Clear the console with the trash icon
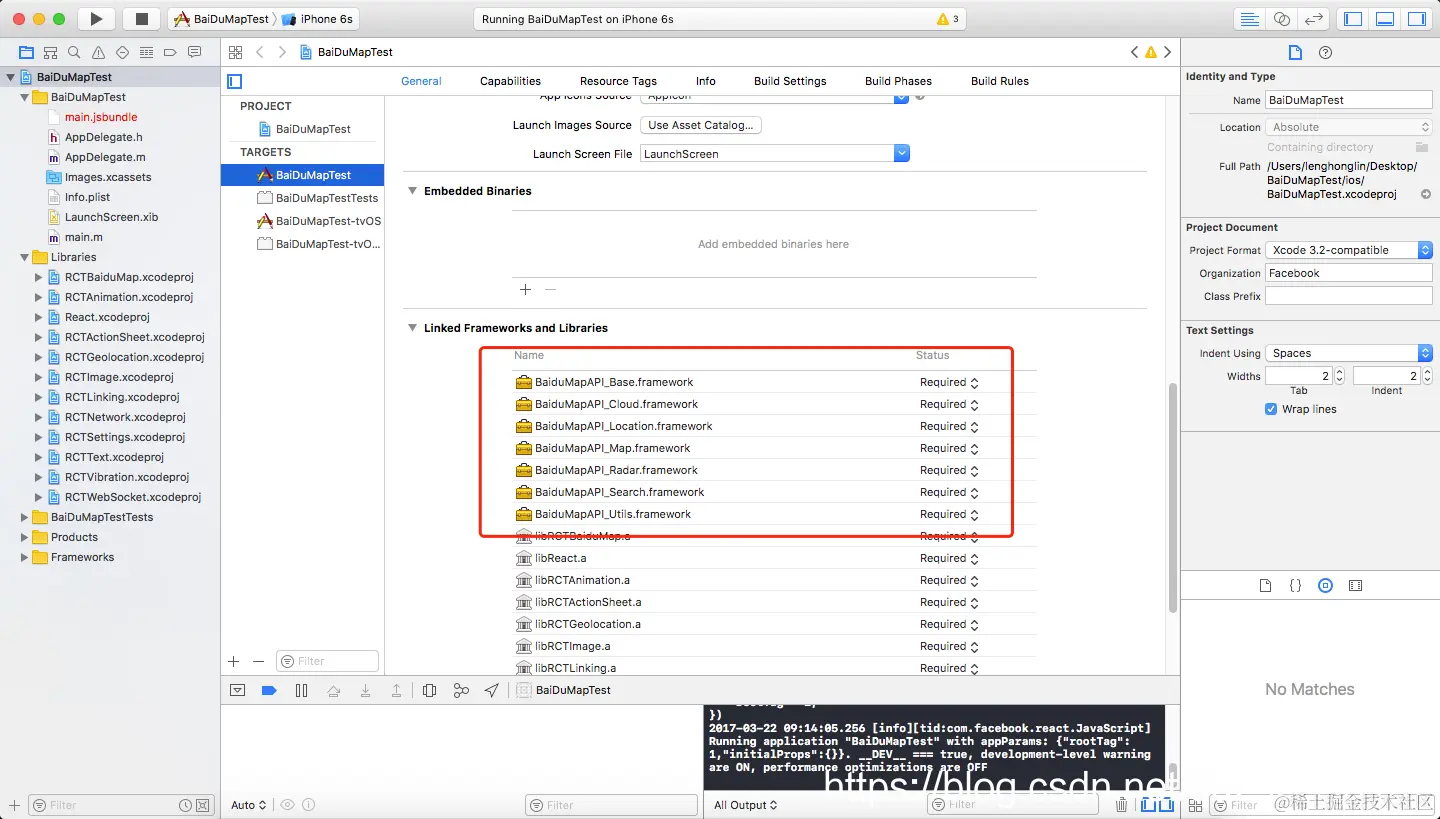This screenshot has width=1440, height=819. pos(1122,804)
